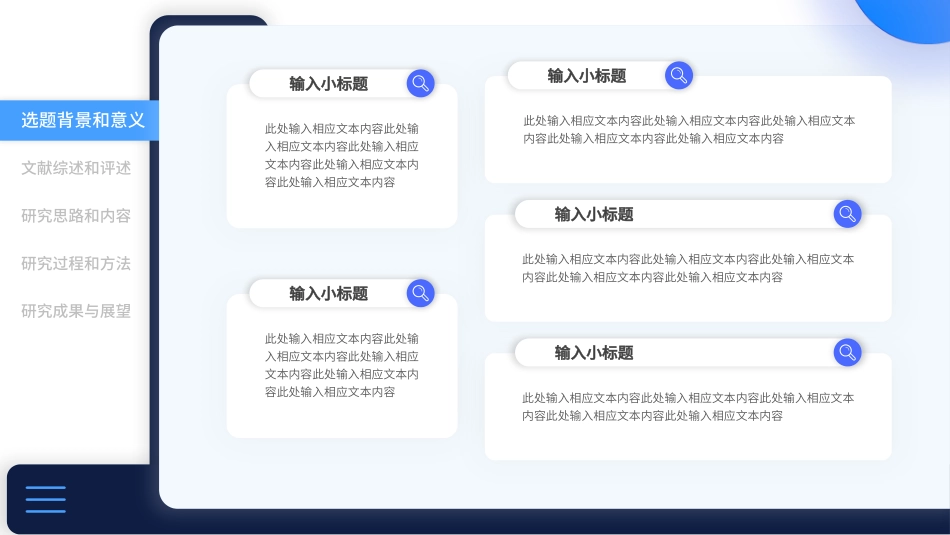Viewport: 950px width, 535px height.
Task: Click the body text of the lowest wide card
Action: pos(688,407)
